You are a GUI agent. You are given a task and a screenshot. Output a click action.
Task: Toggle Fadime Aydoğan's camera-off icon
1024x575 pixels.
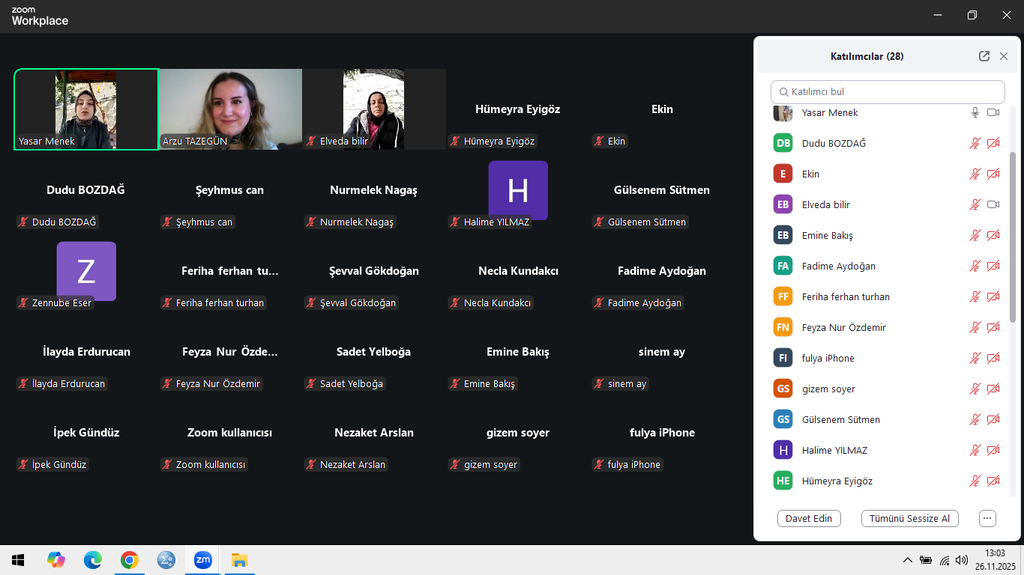pos(993,266)
